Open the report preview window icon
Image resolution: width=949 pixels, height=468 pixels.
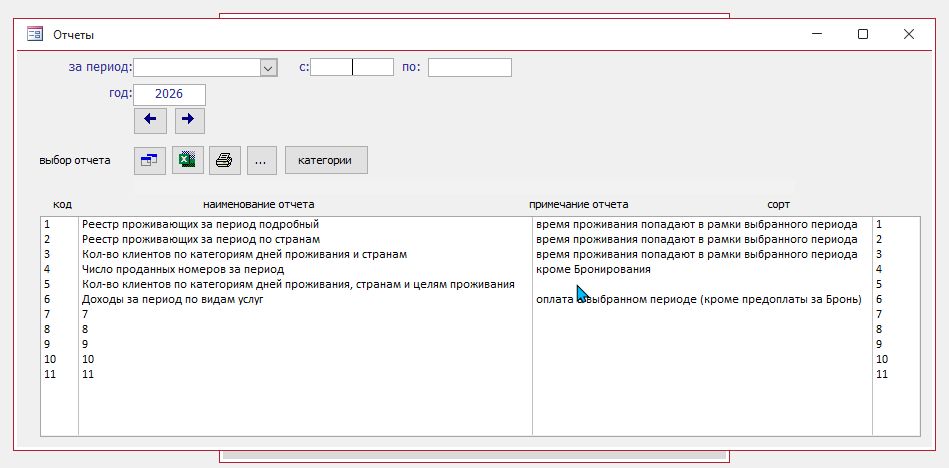click(150, 160)
